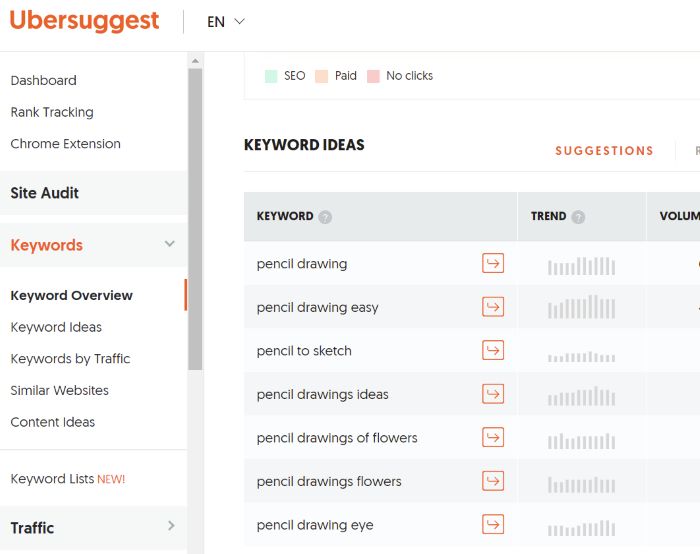The width and height of the screenshot is (700, 554).
Task: Click the KEYWORD IDEAS heading
Action: (304, 145)
